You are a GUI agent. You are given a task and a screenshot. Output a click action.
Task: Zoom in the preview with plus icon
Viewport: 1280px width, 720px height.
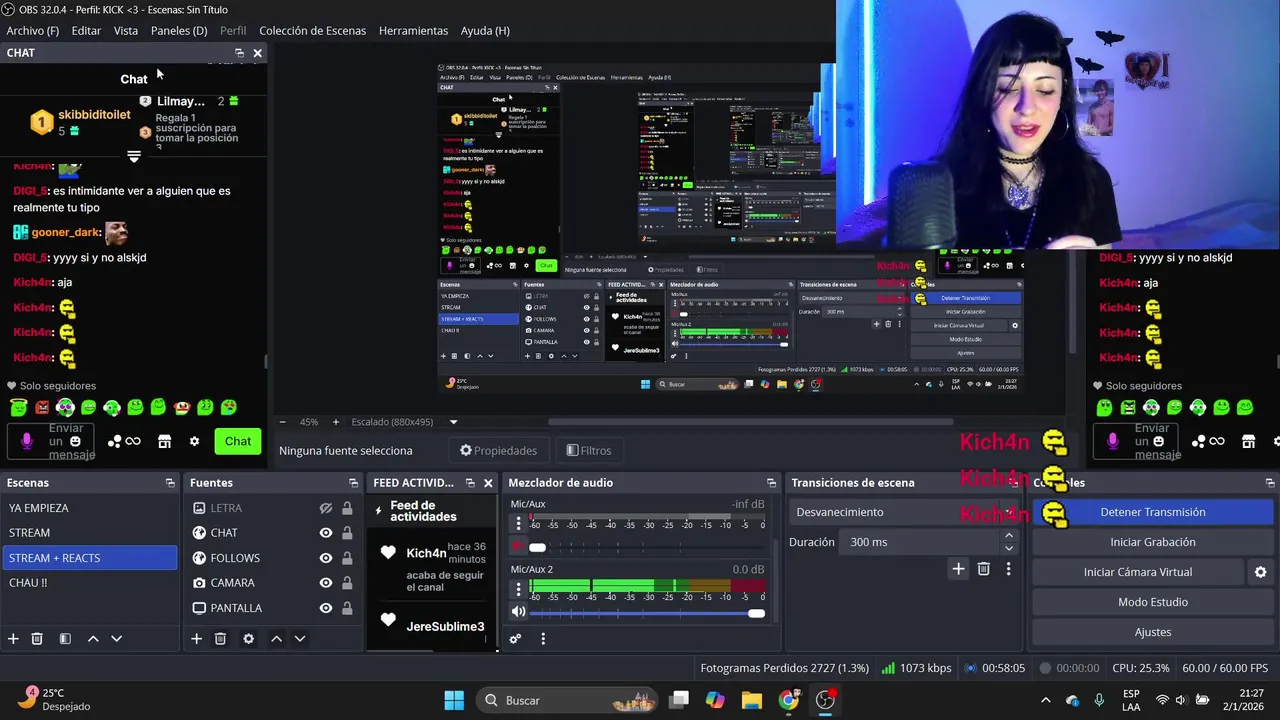pos(335,422)
